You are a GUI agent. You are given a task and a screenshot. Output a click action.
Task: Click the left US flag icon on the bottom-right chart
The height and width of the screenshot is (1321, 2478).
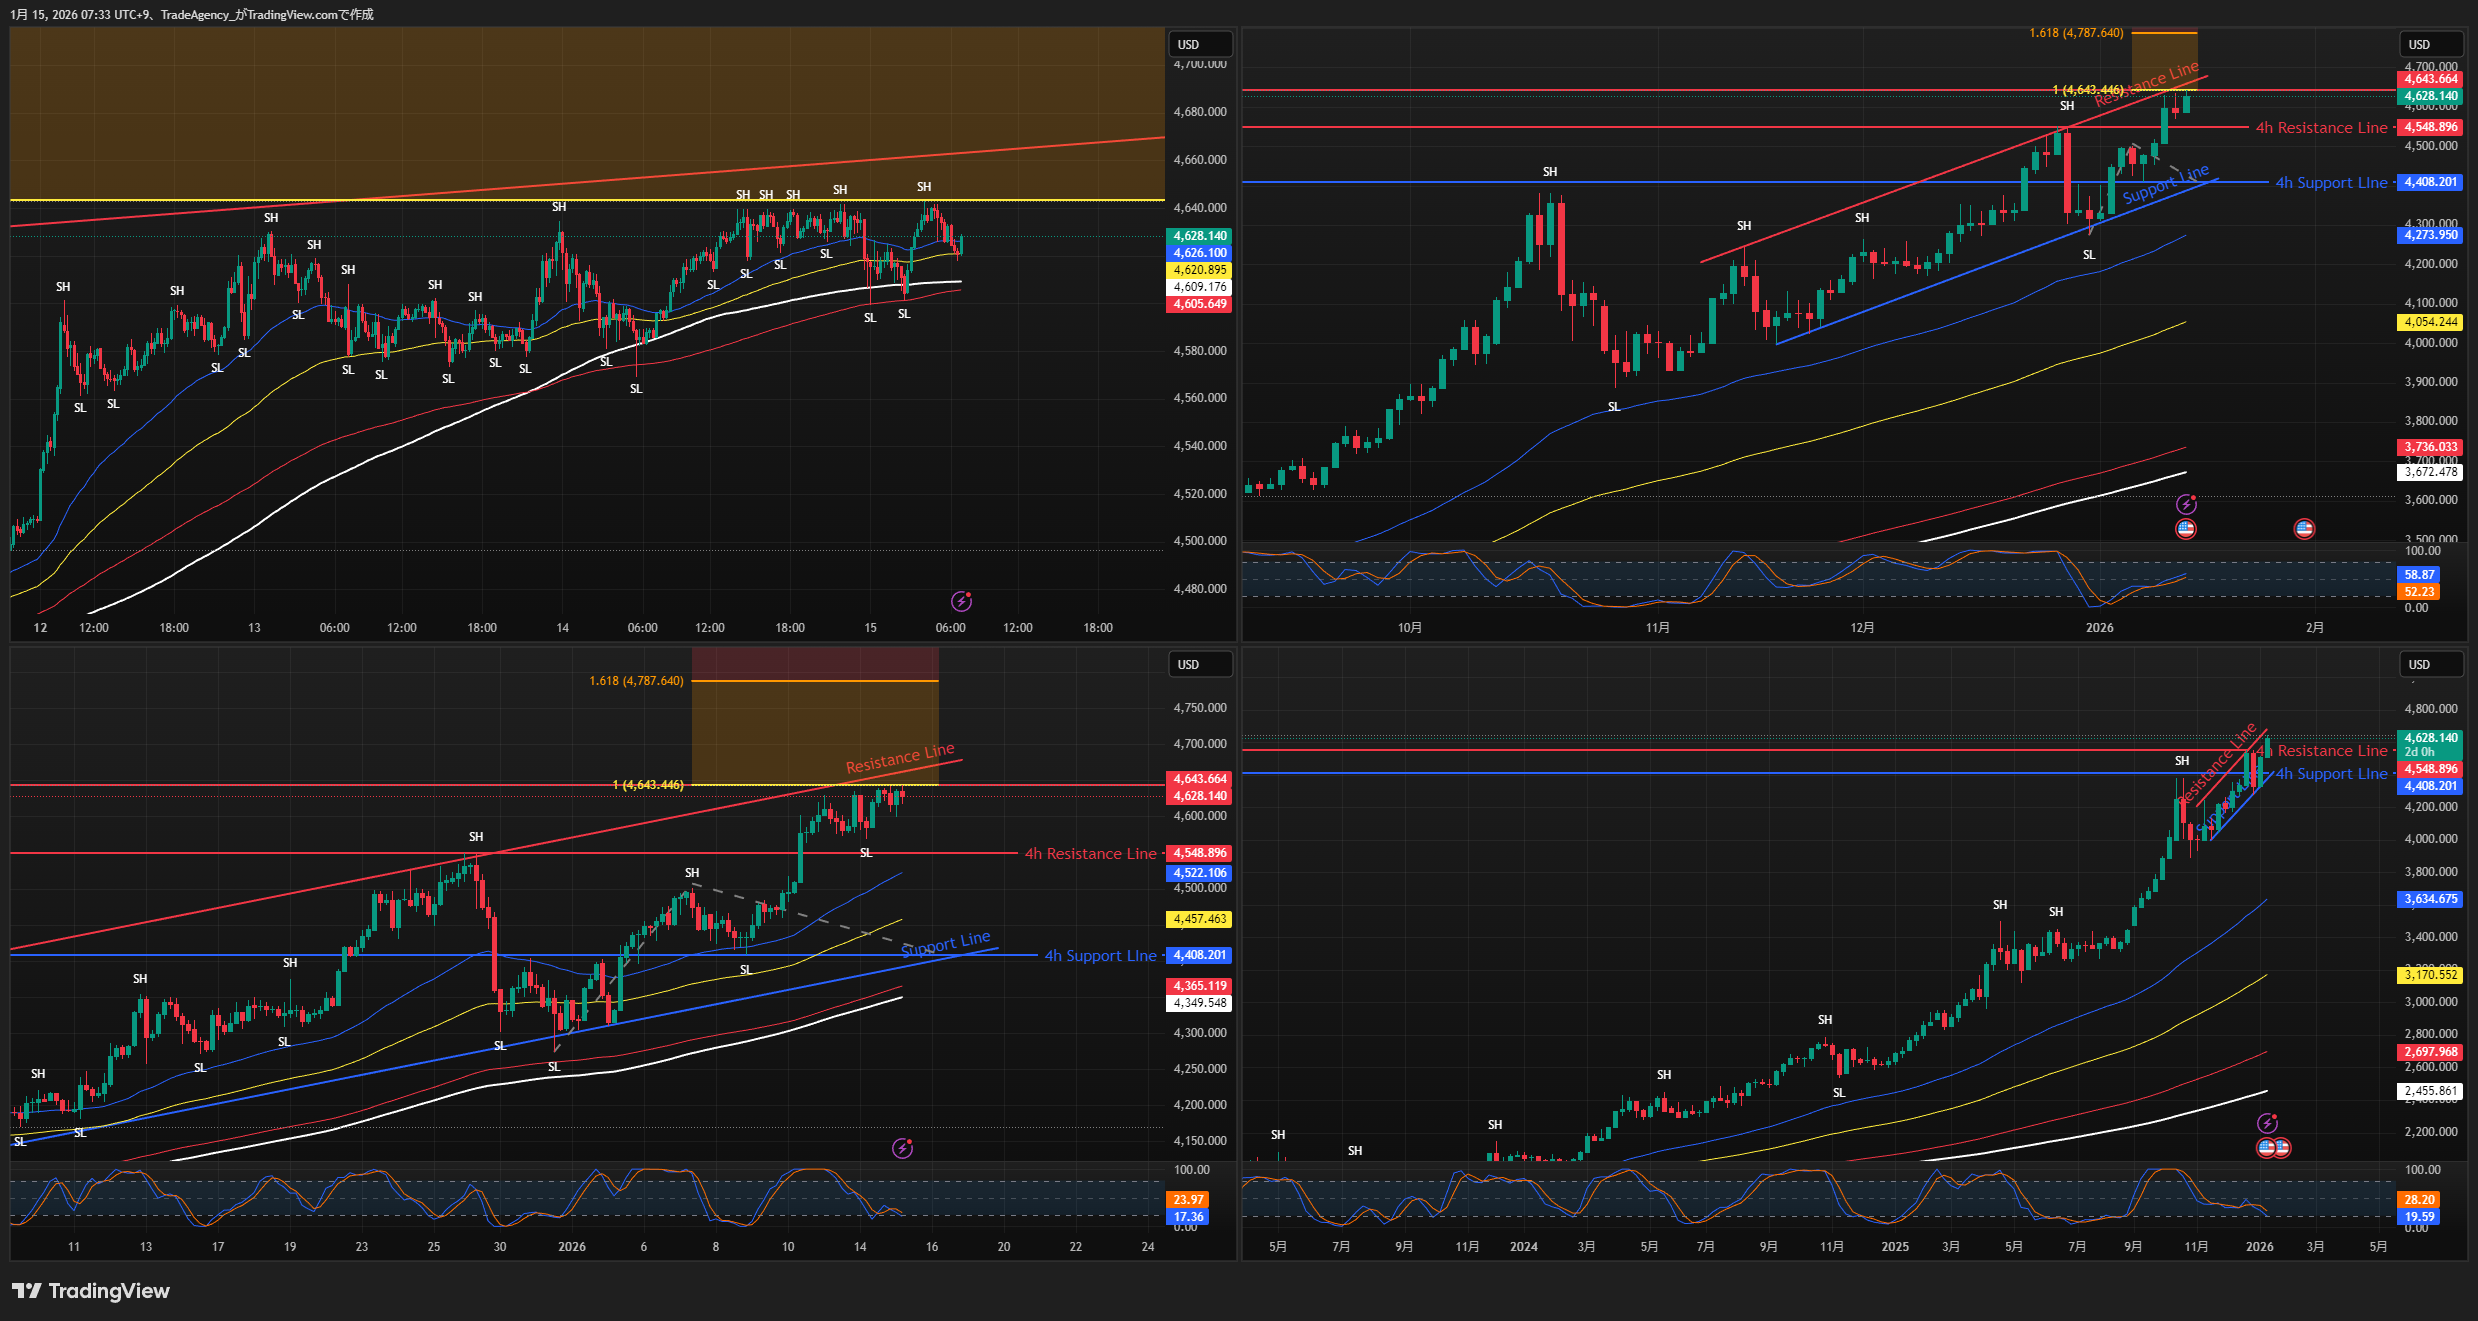click(x=2266, y=1147)
